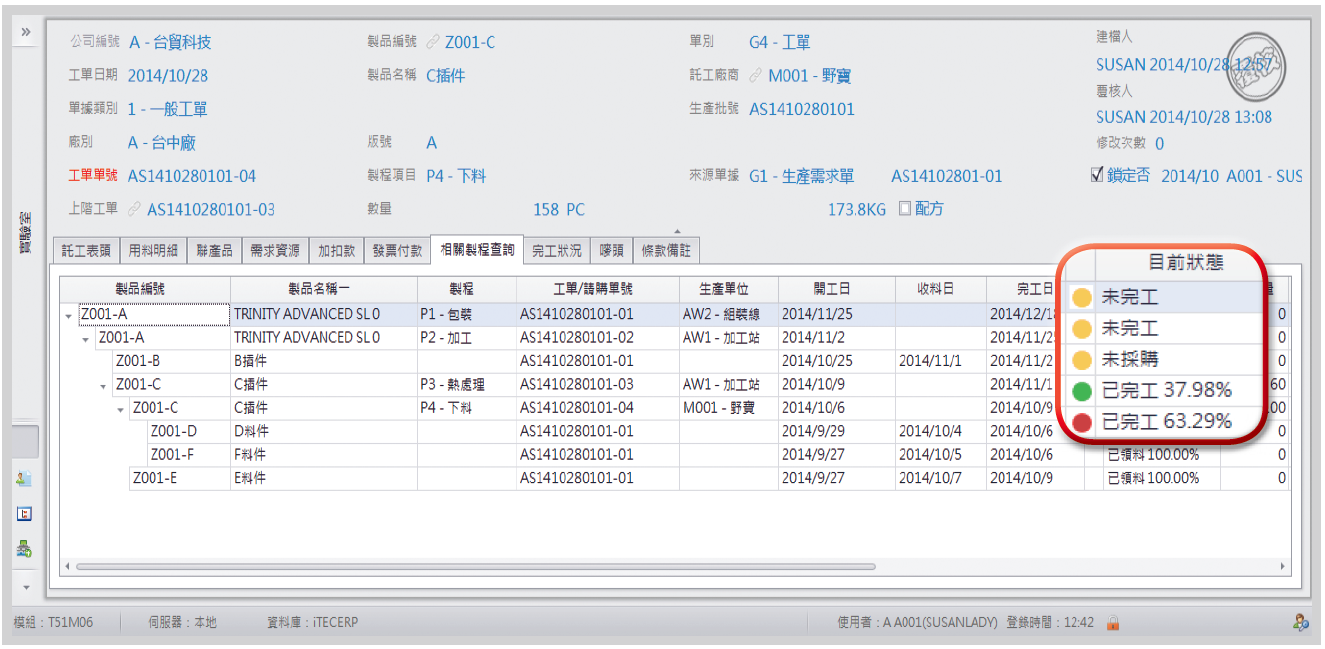Click the horizontal scrollbar's left arrow

[x=68, y=566]
